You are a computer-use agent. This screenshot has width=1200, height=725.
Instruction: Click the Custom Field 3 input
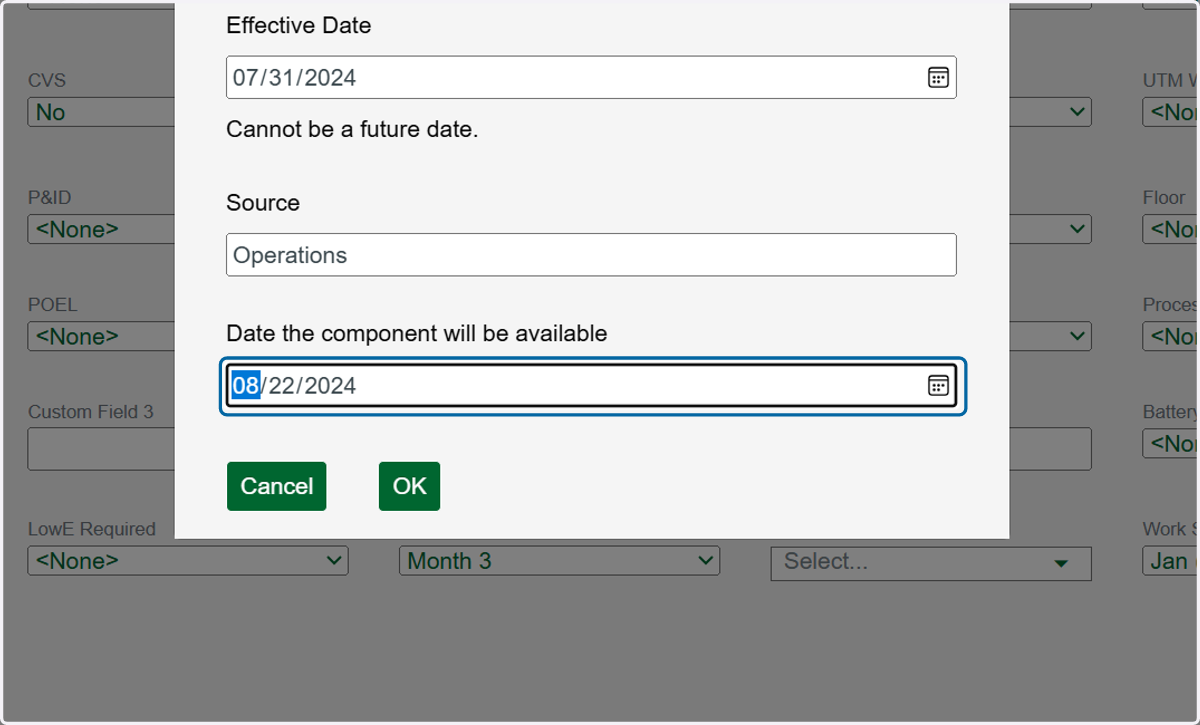pyautogui.click(x=101, y=449)
